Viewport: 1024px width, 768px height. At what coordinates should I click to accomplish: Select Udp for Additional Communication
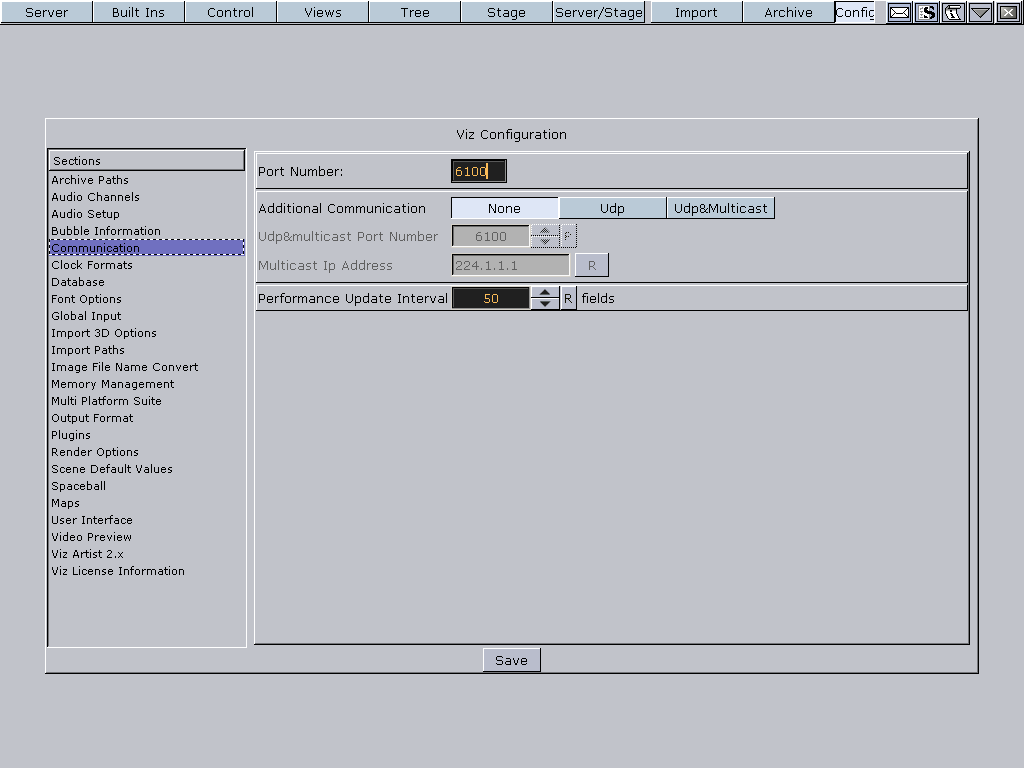coord(612,208)
